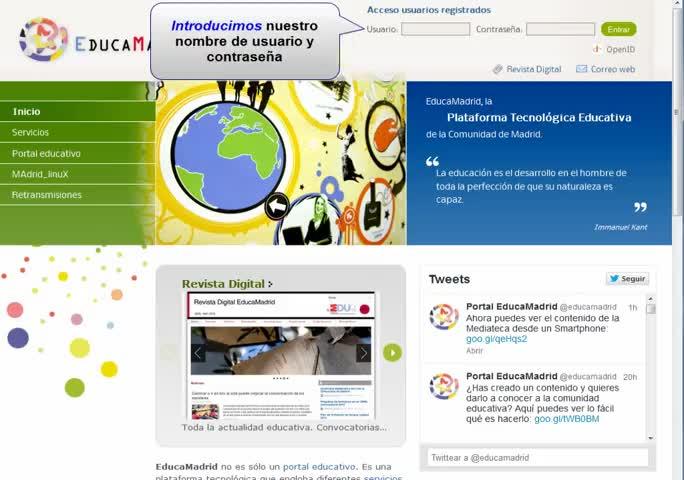Open the Revista Digital header link
The height and width of the screenshot is (480, 684).
click(x=534, y=69)
